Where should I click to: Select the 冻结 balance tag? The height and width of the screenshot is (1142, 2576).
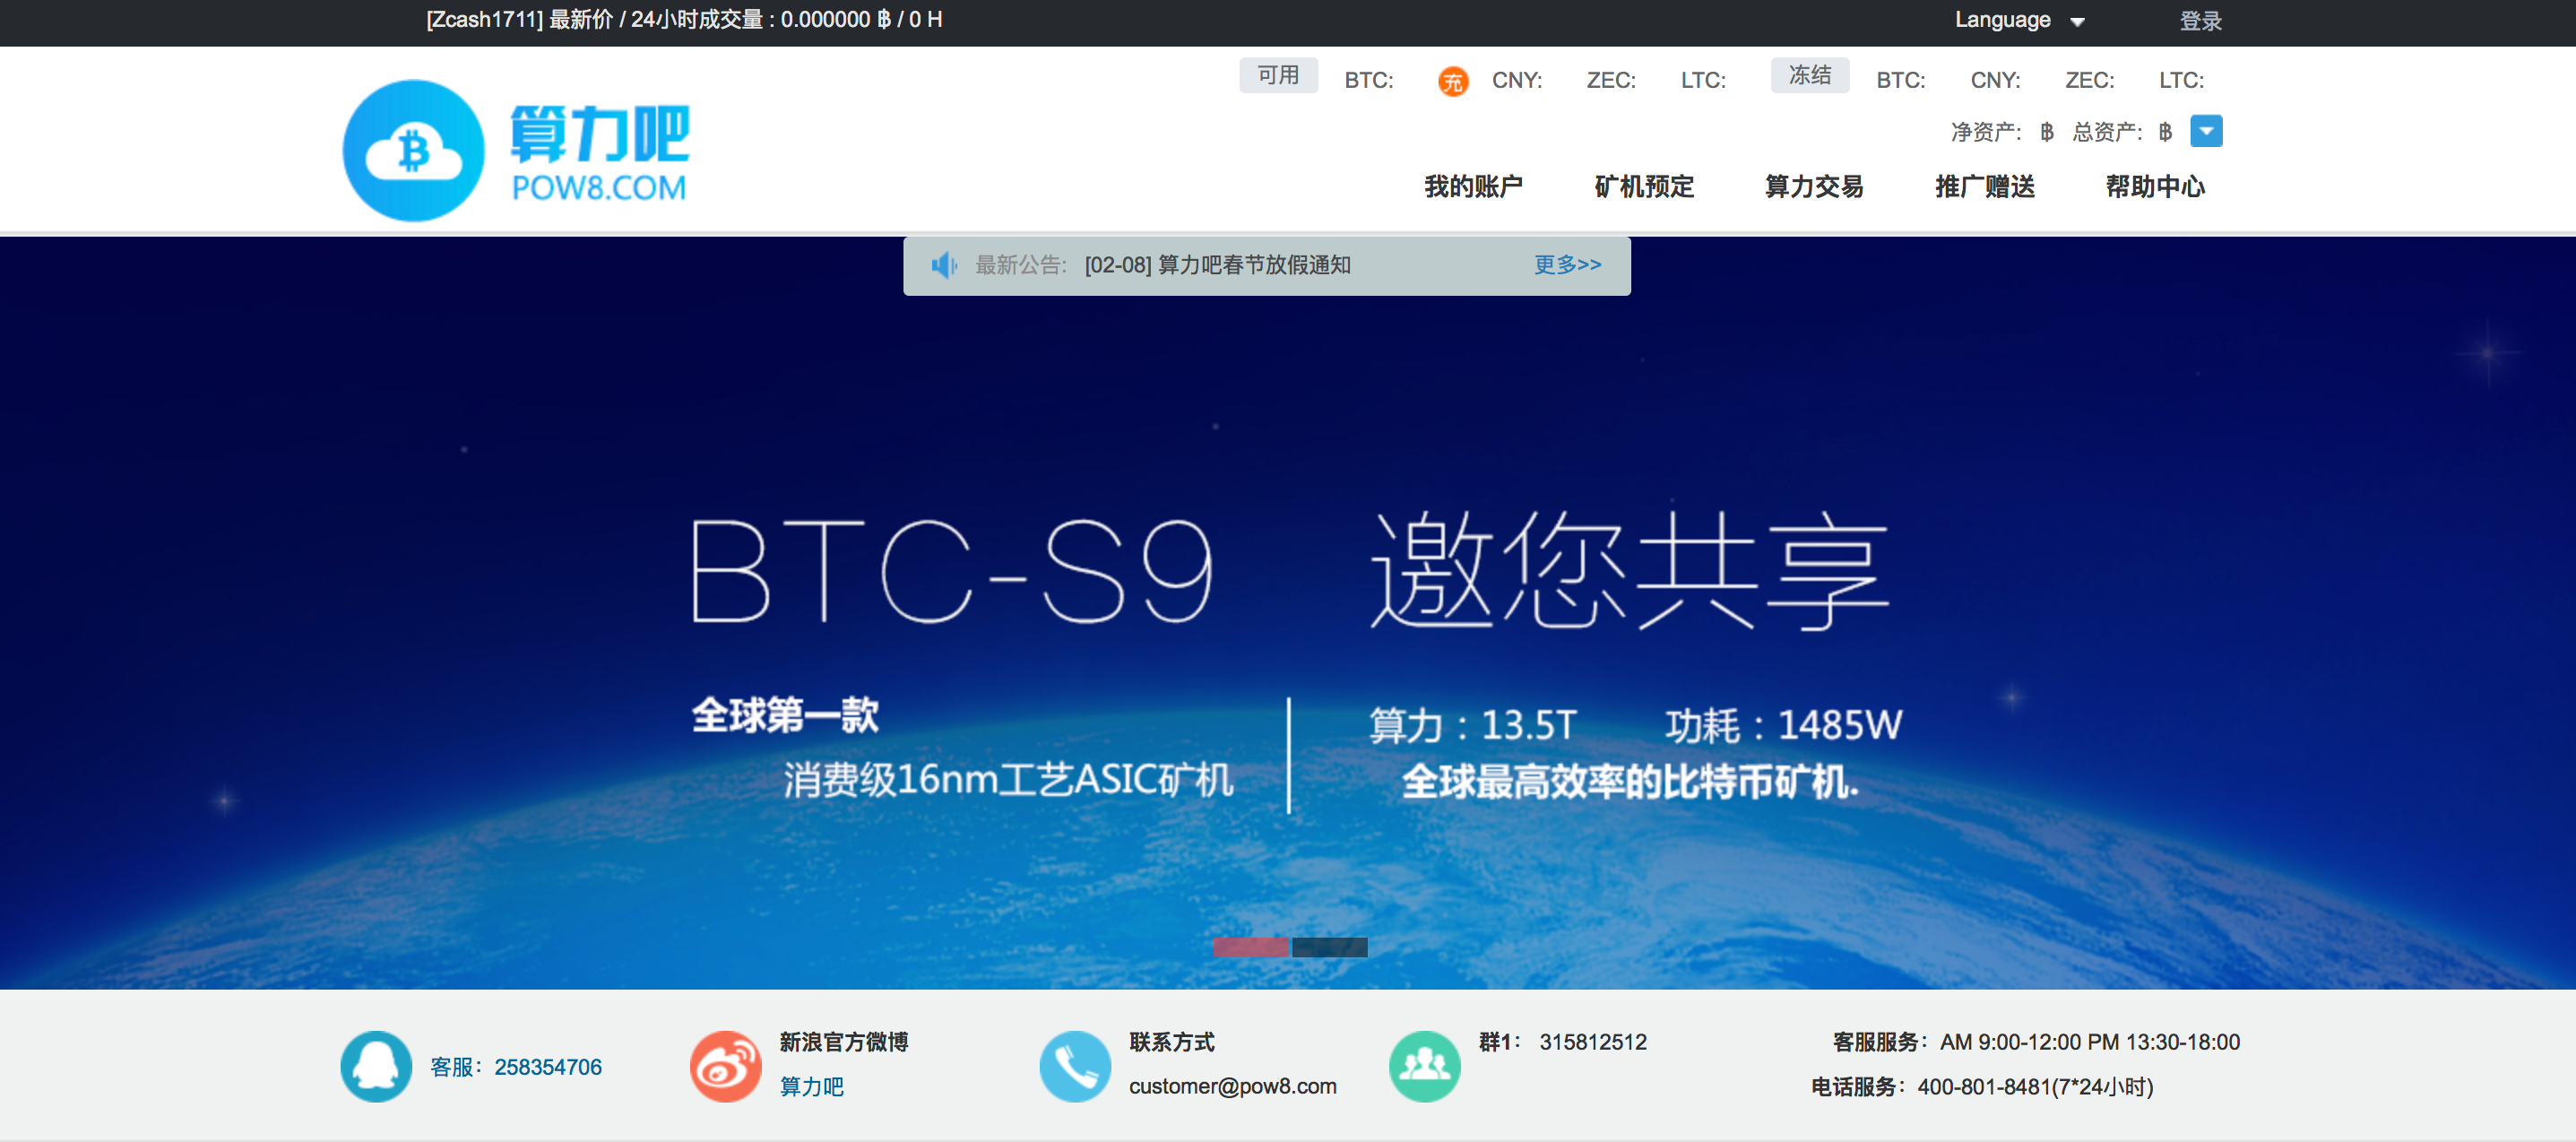[1809, 76]
